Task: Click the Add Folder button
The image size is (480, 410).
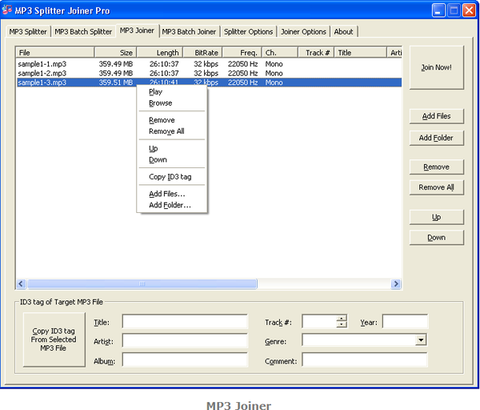Action: point(436,138)
